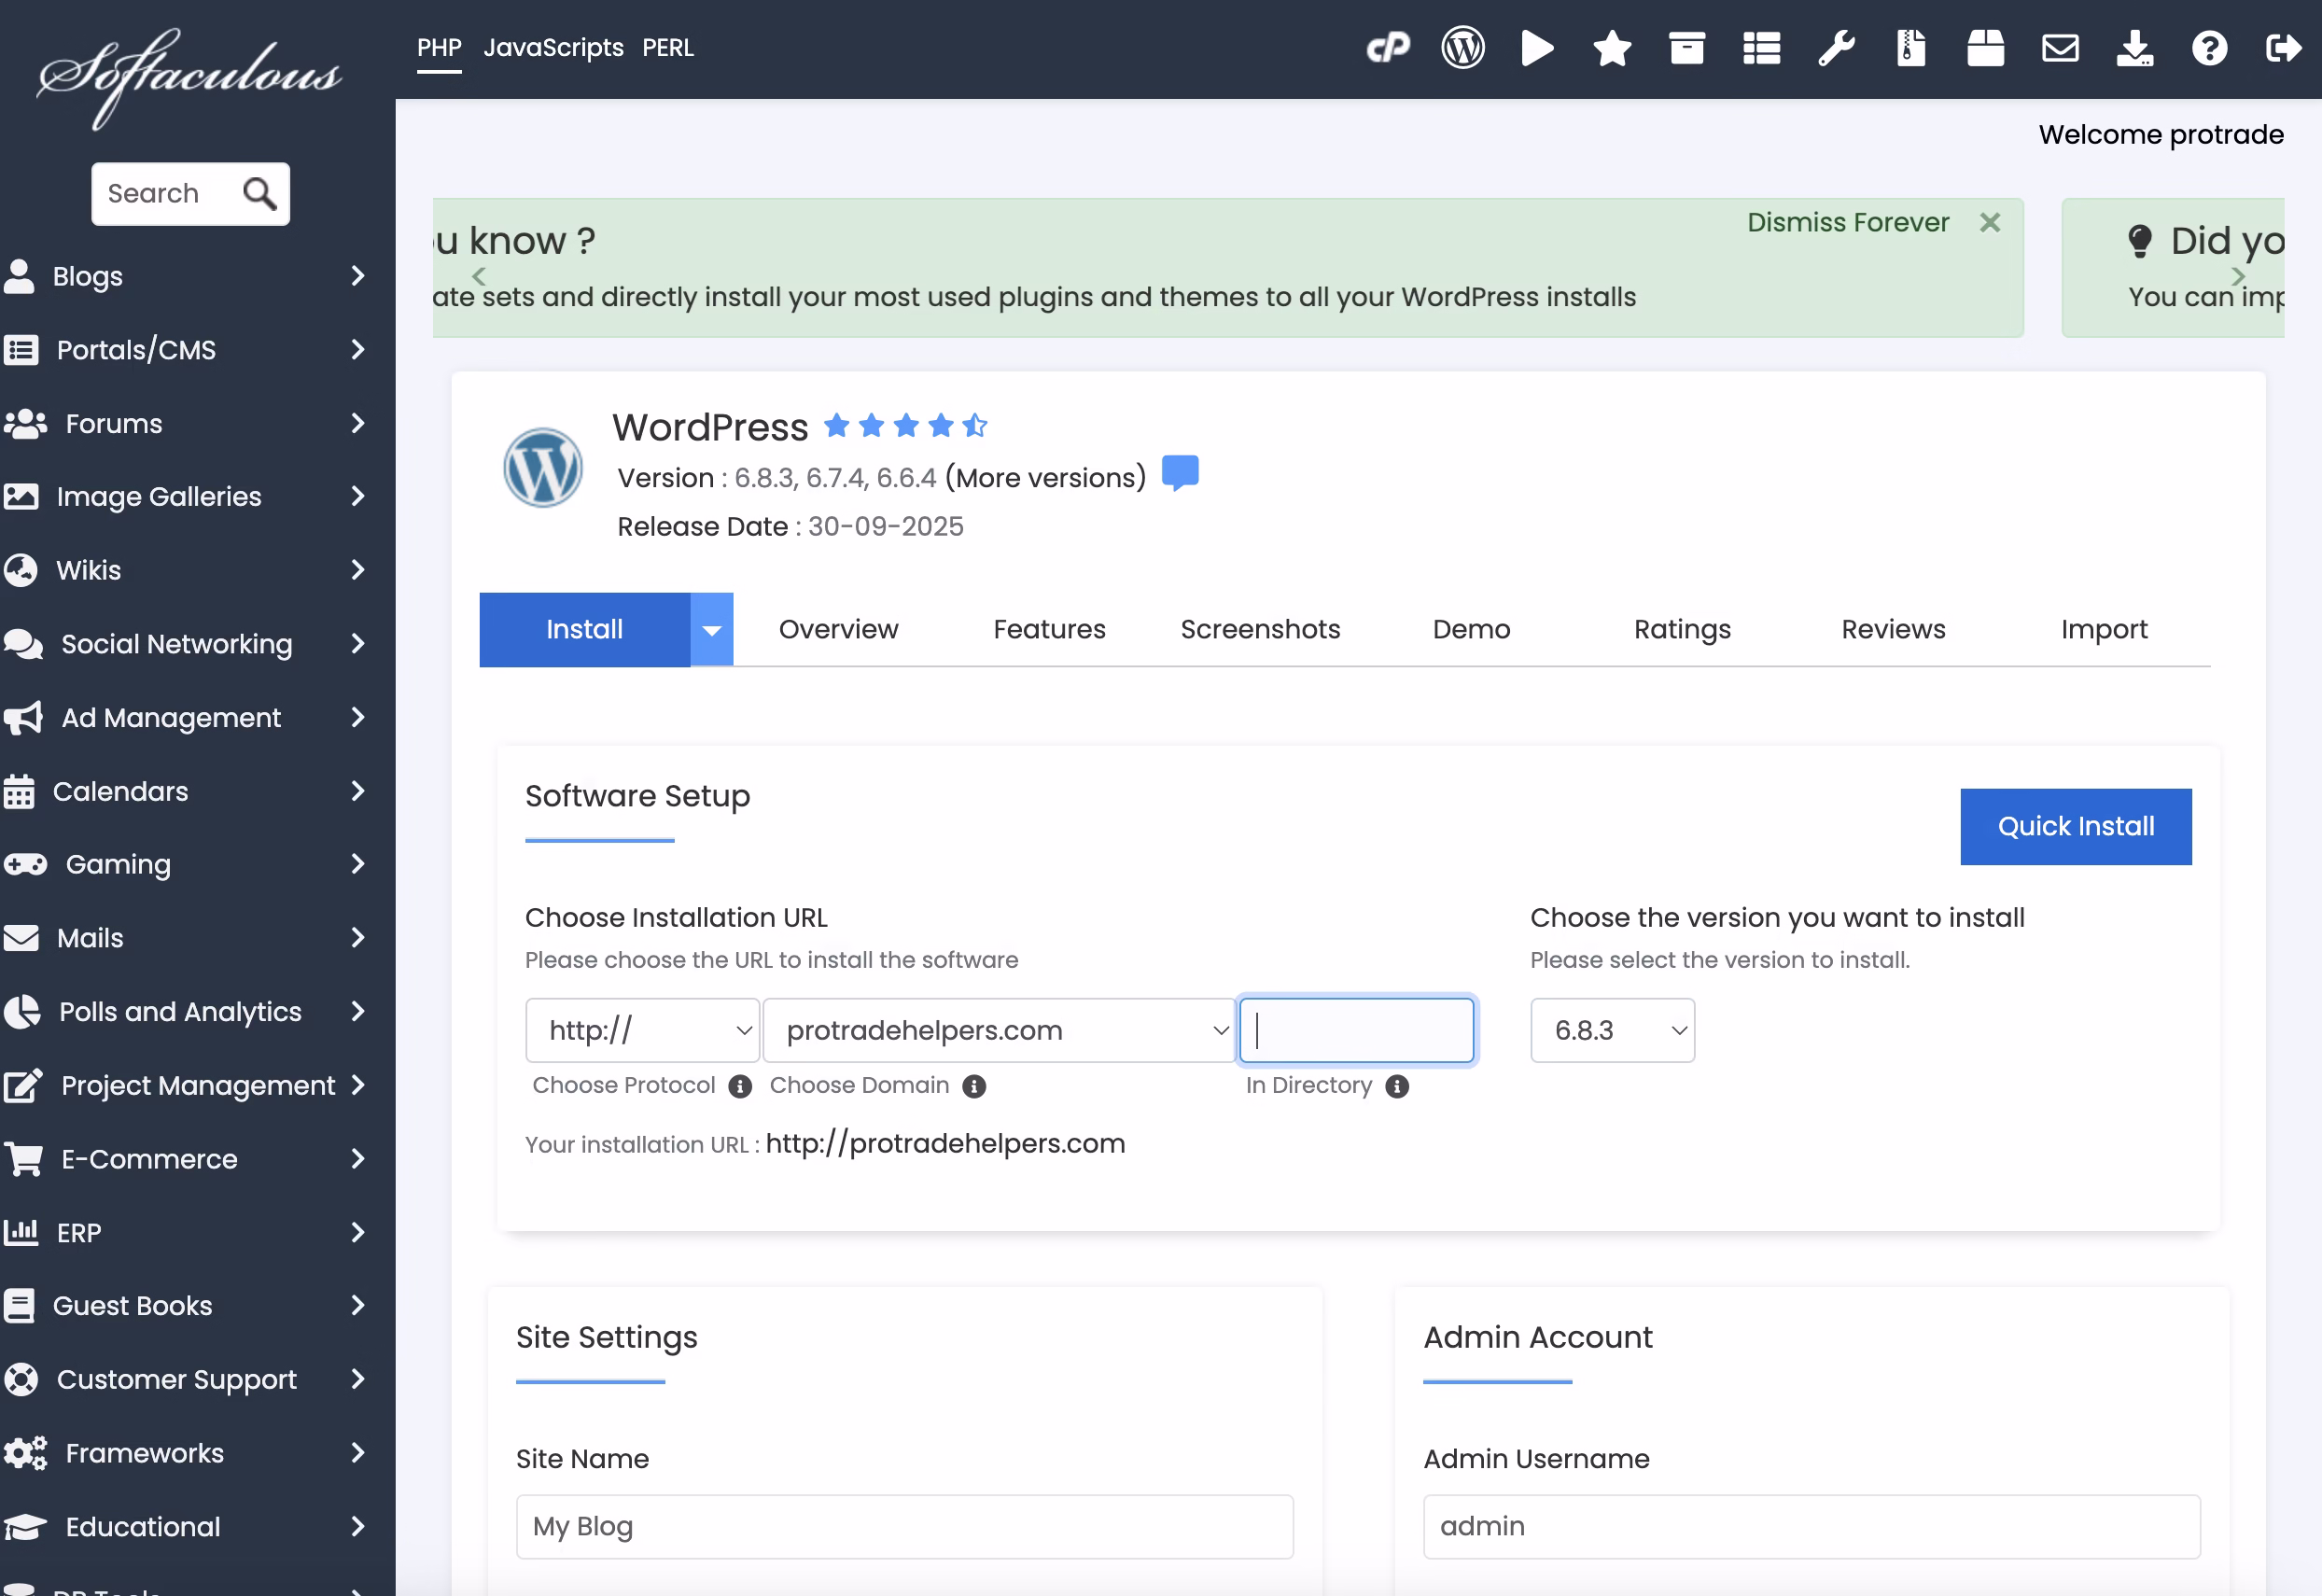Select the PERL menu item
This screenshot has height=1596, width=2322.
pyautogui.click(x=668, y=48)
